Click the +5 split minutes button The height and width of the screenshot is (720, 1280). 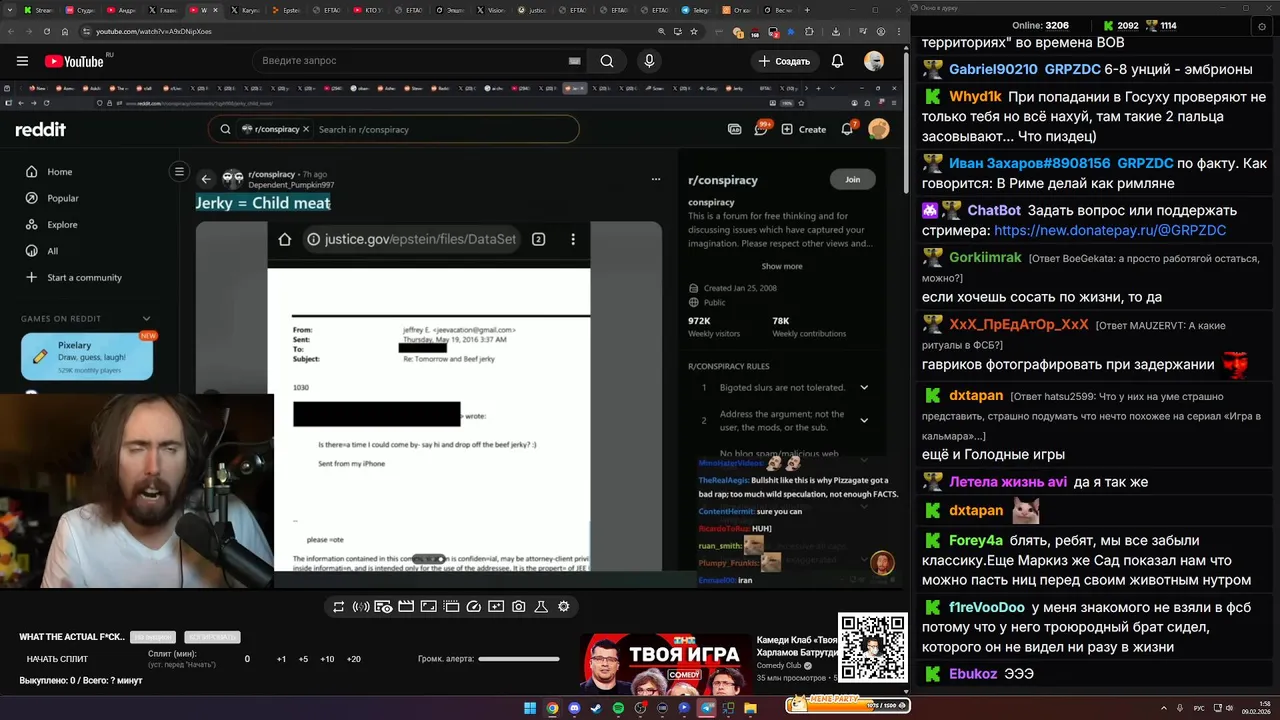pyautogui.click(x=303, y=659)
